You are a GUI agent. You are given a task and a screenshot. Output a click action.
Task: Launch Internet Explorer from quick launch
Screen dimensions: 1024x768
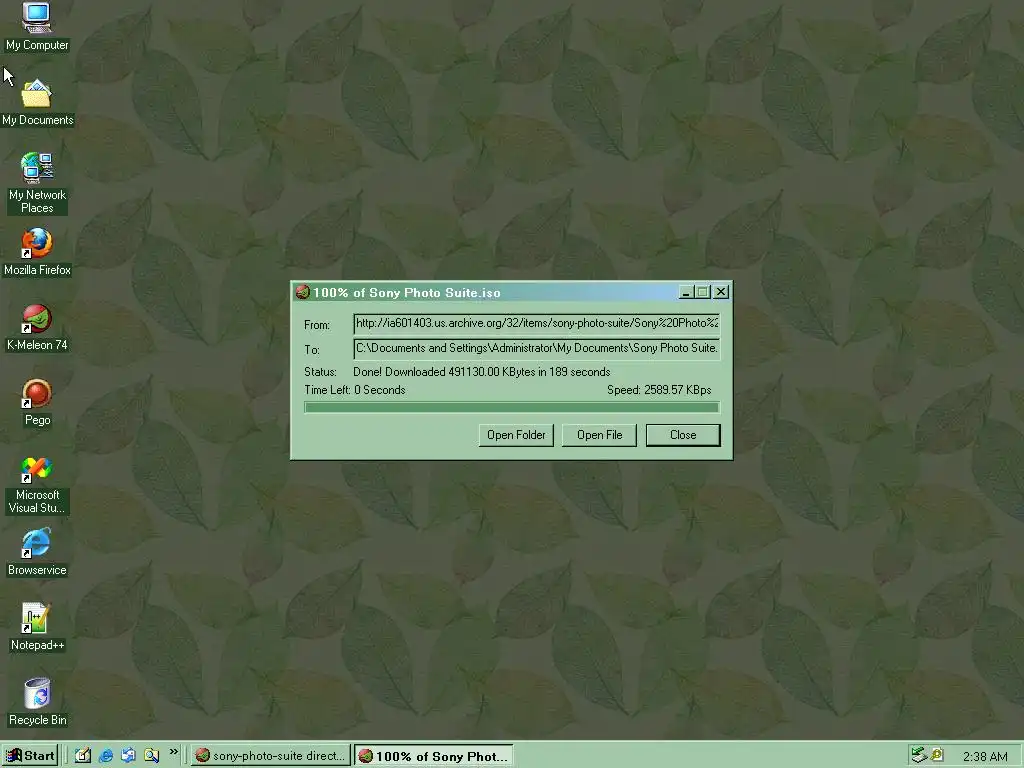[106, 756]
